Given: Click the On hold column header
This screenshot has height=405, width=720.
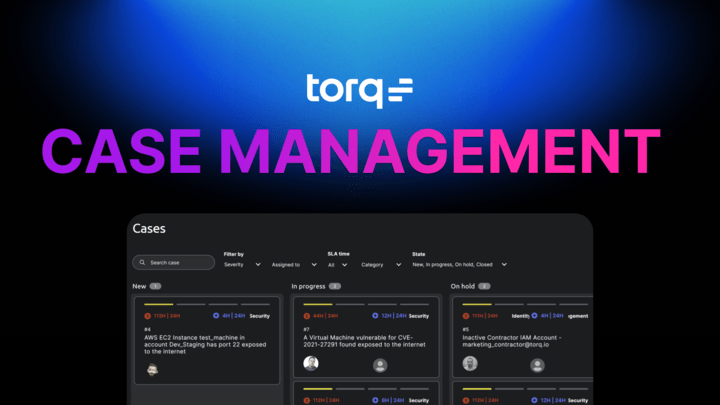Looking at the screenshot, I should 462,287.
